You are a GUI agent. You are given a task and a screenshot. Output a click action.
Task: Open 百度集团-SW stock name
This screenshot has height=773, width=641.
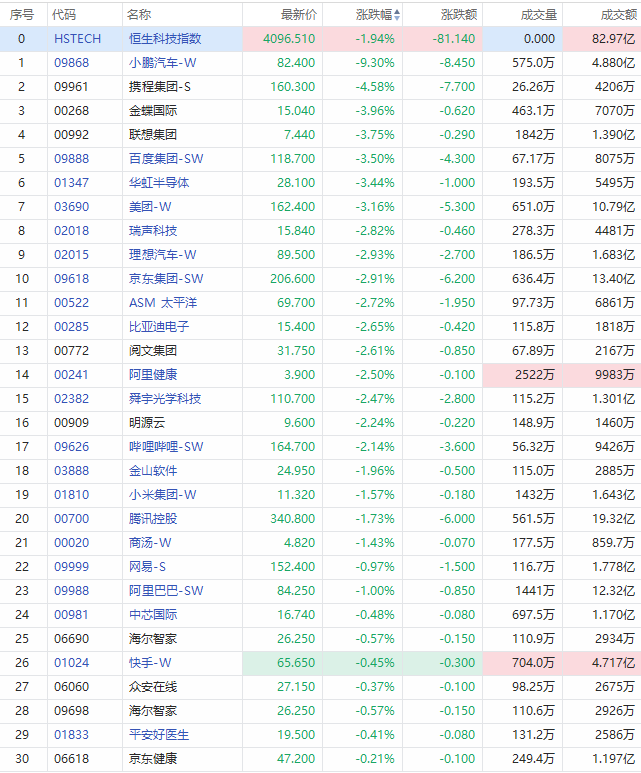tap(166, 159)
